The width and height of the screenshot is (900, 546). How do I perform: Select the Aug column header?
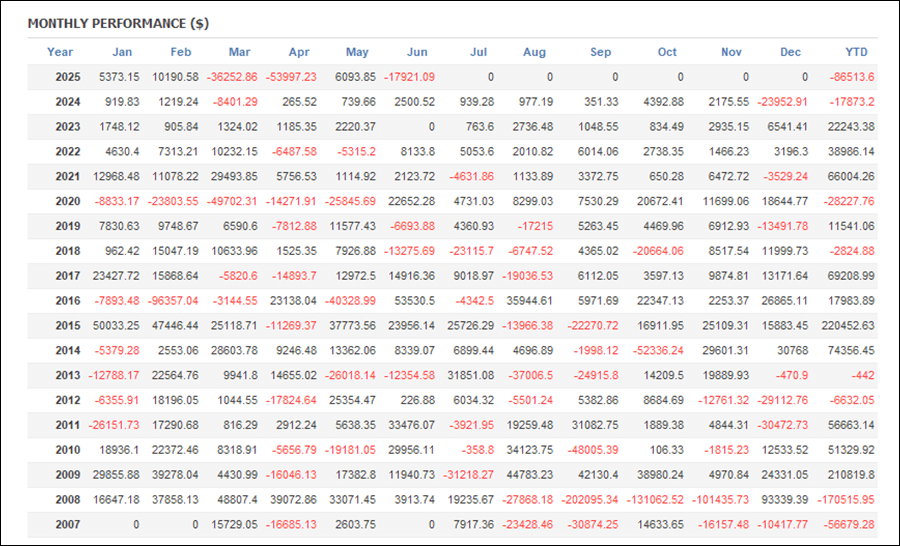click(x=534, y=52)
